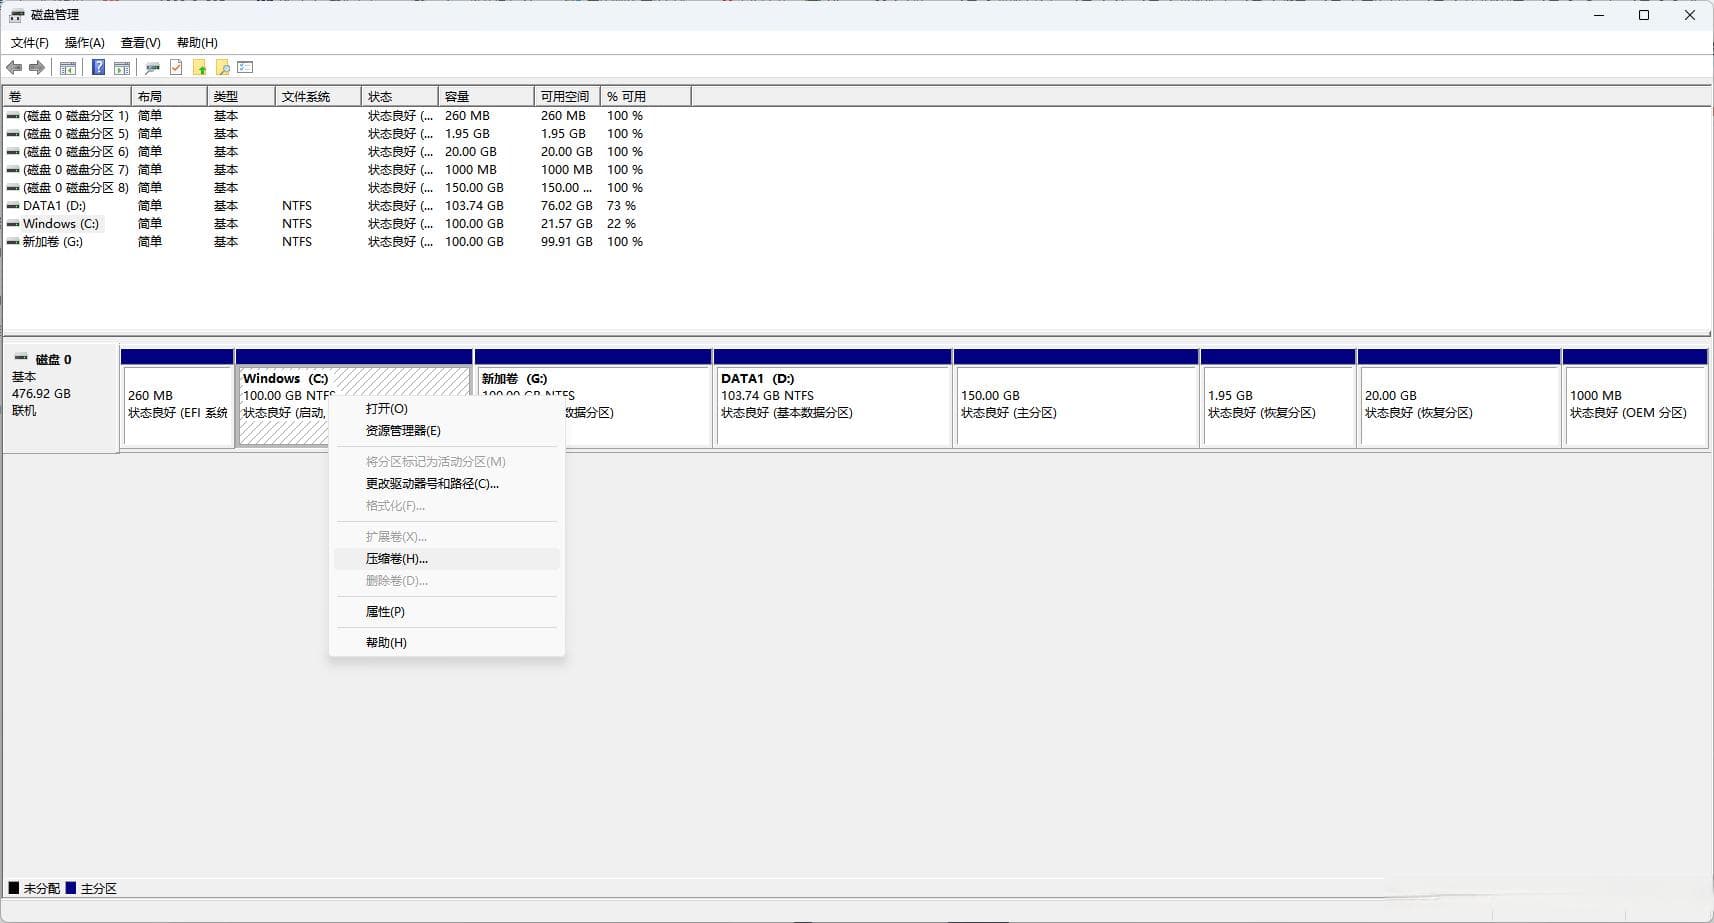Toggle the show/hide console tree icon

point(68,68)
